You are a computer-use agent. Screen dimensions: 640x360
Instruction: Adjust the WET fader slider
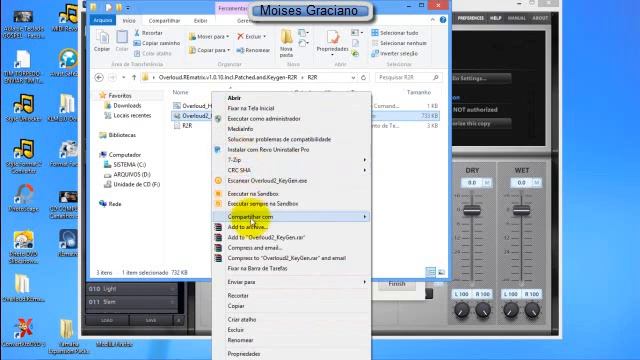[522, 210]
